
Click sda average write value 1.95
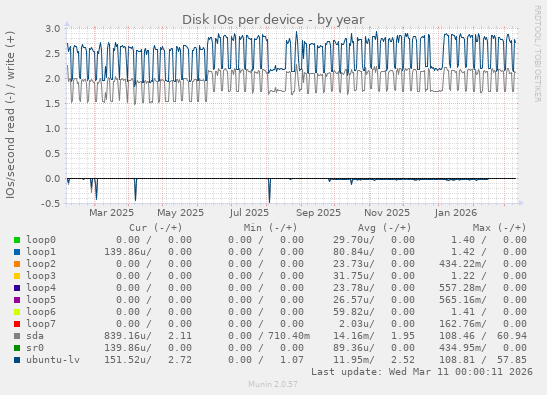point(403,336)
